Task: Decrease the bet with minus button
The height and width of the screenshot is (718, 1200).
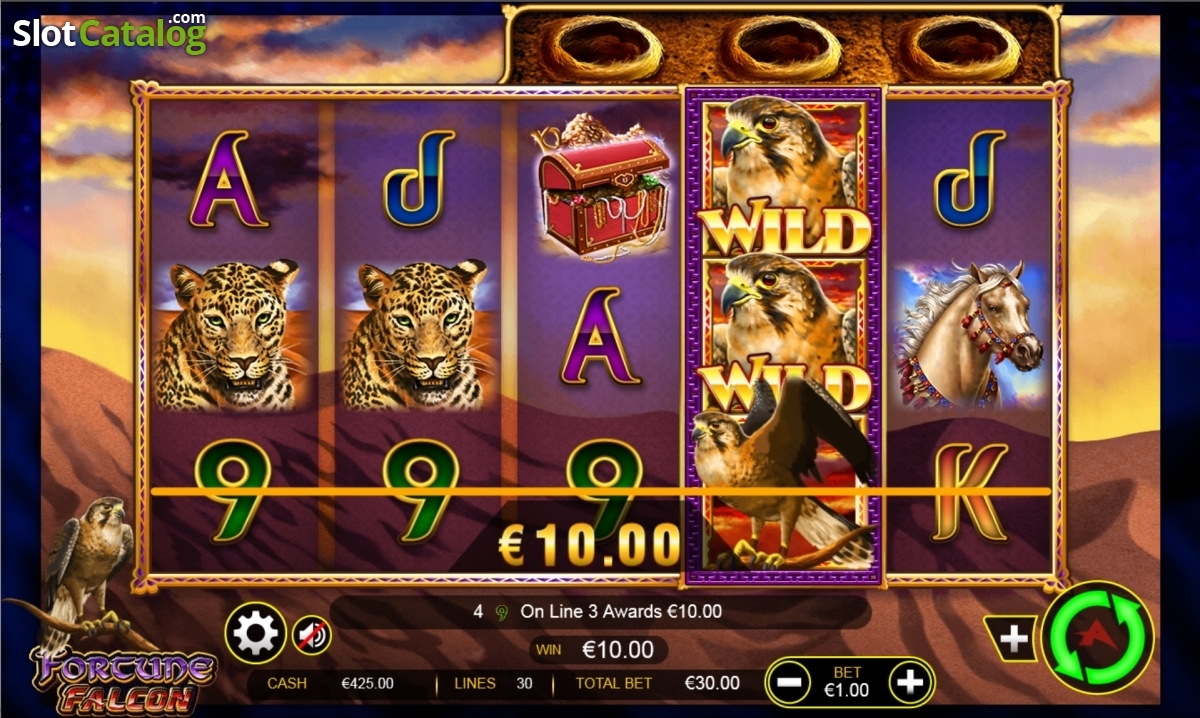Action: coord(789,682)
